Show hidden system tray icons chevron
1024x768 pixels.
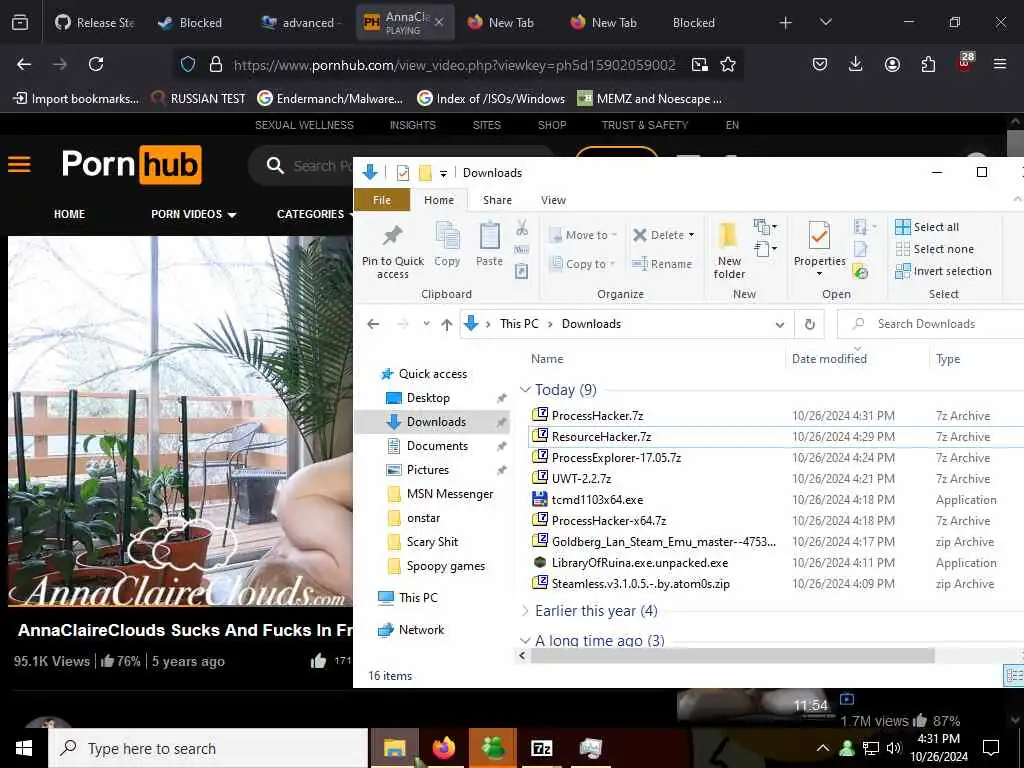[x=823, y=748]
